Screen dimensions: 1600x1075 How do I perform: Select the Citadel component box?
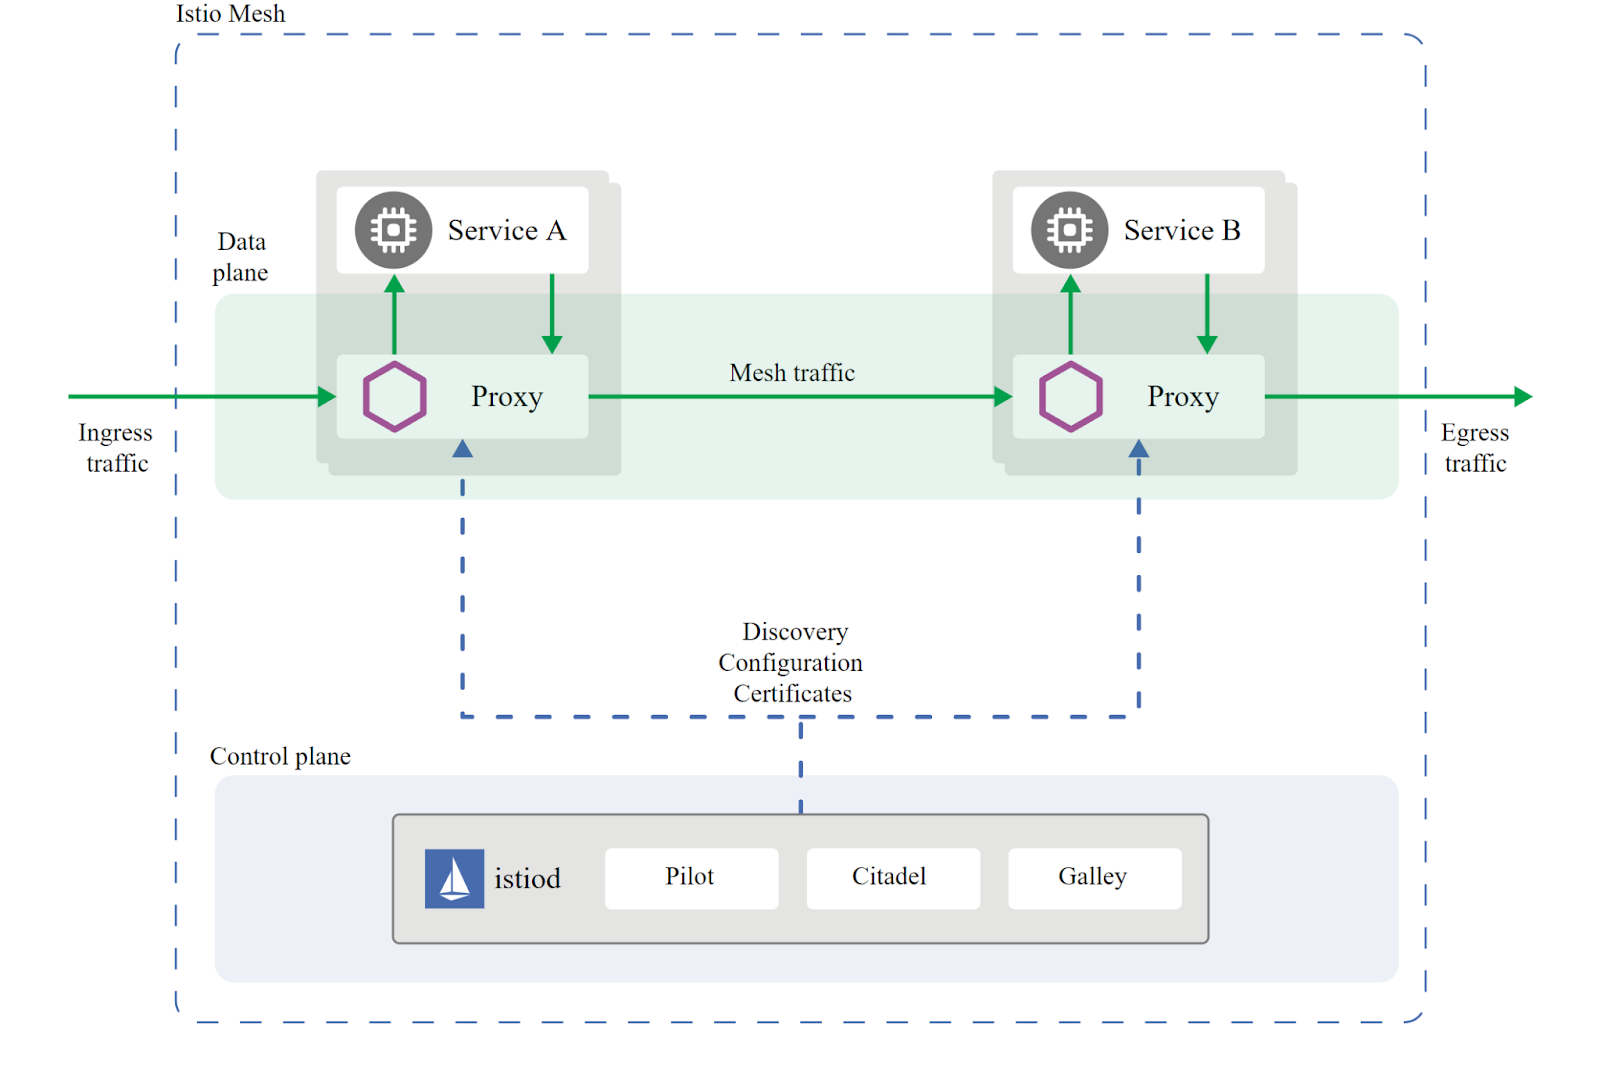(892, 878)
